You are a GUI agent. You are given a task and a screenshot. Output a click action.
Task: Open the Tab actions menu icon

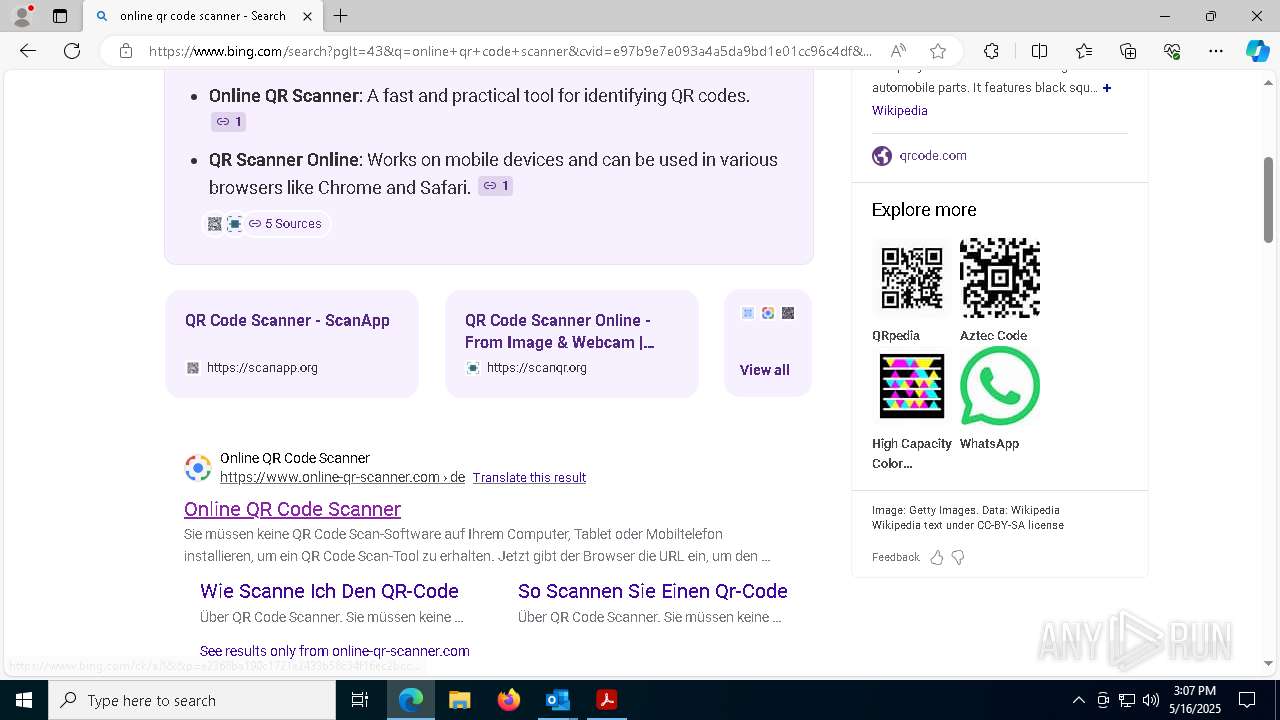tap(60, 16)
